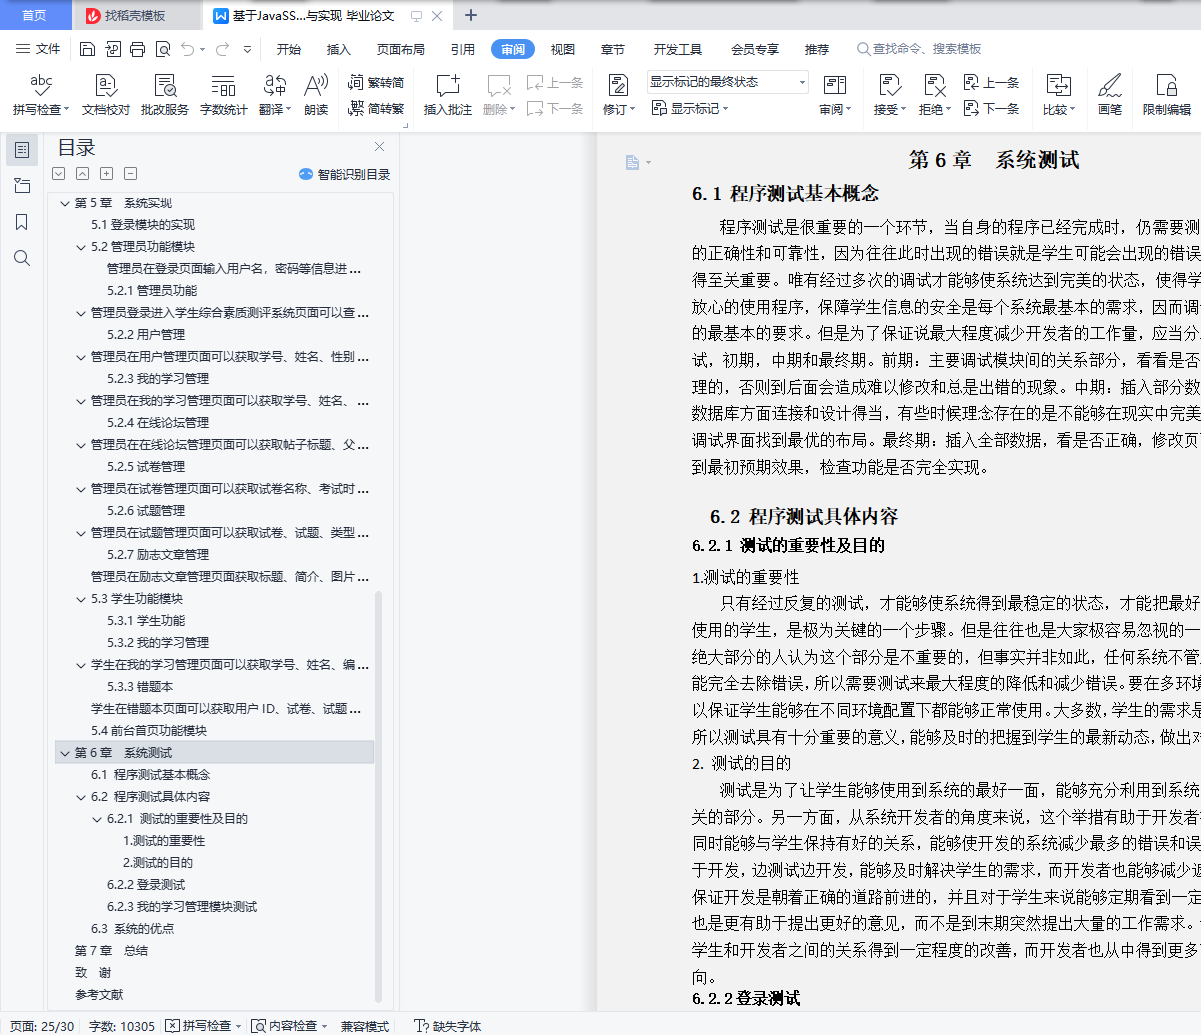Screen dimensions: 1201x1035
Task: Click the page icon beside document heading
Action: coord(632,162)
